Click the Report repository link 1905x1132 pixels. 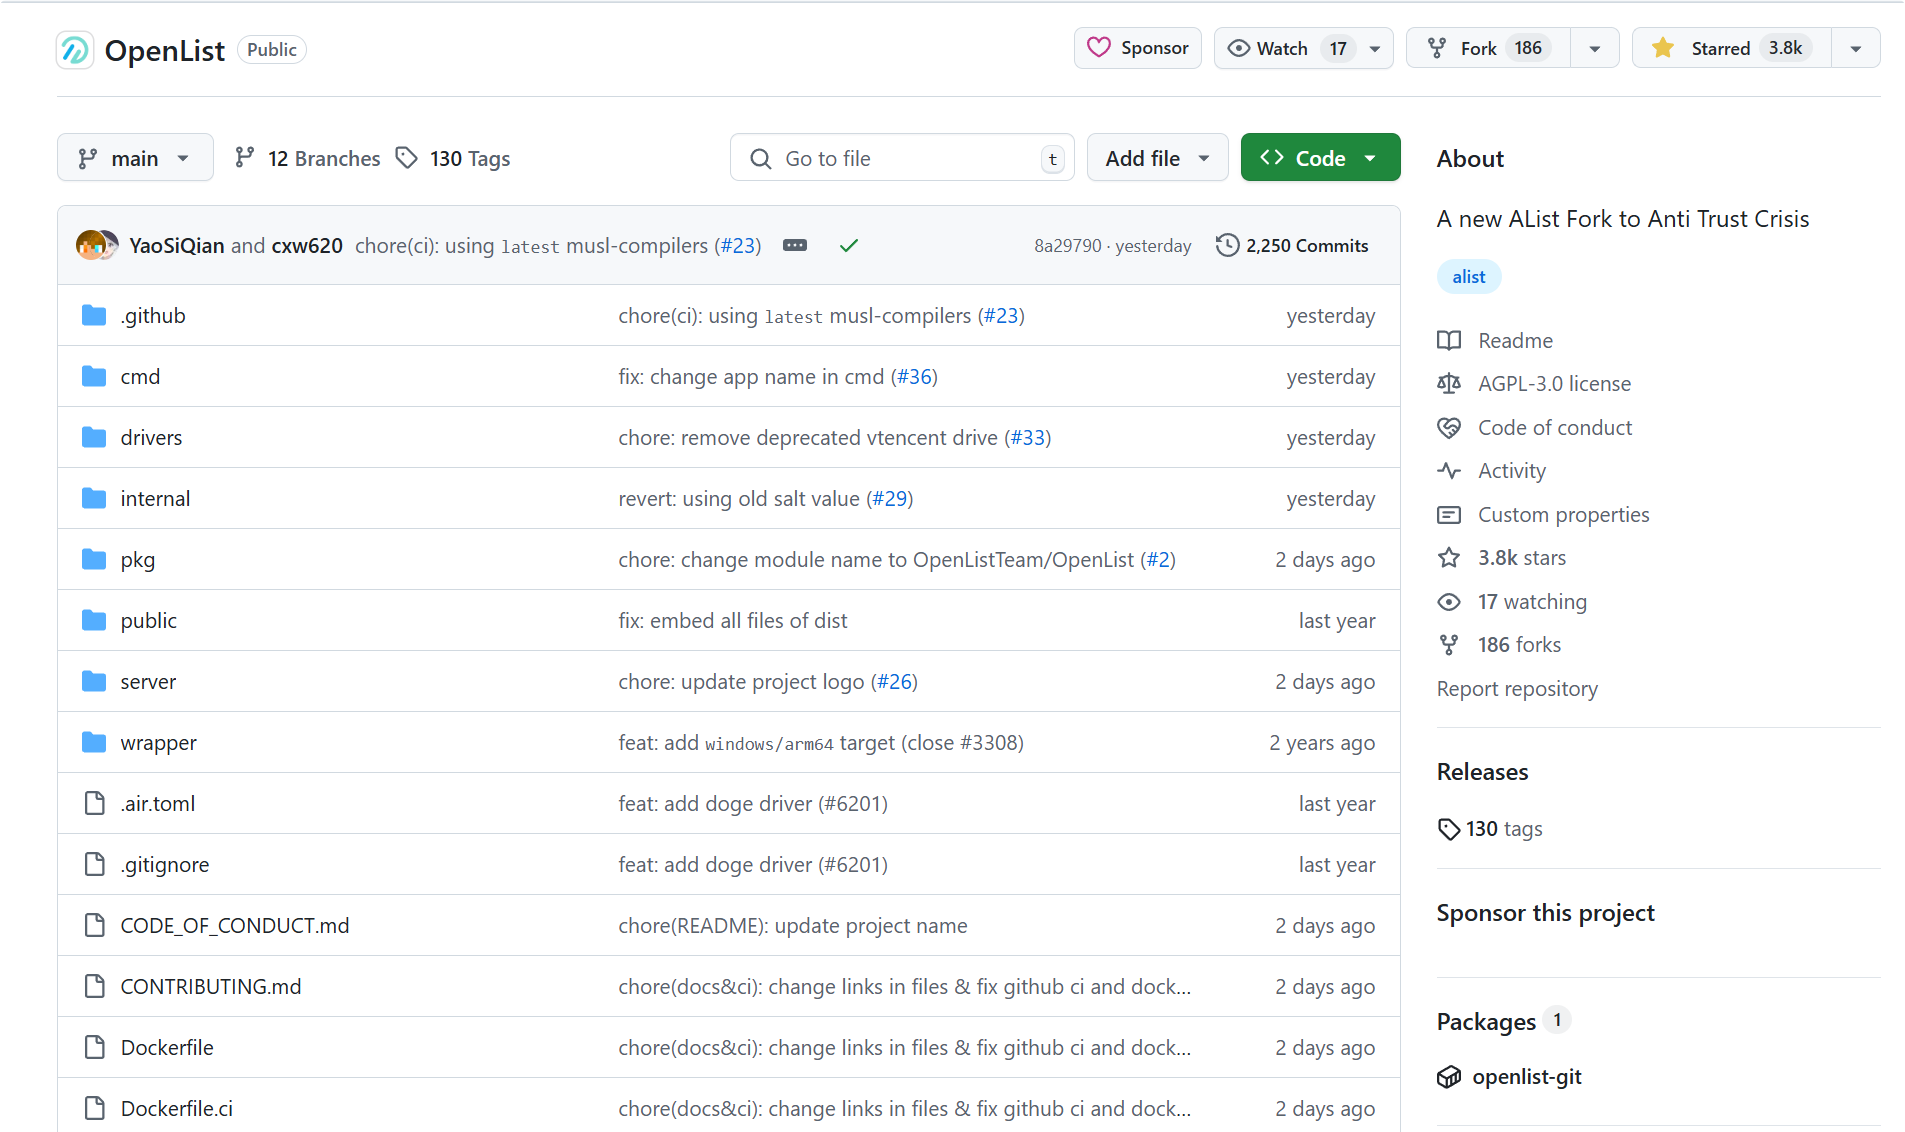[x=1517, y=689]
